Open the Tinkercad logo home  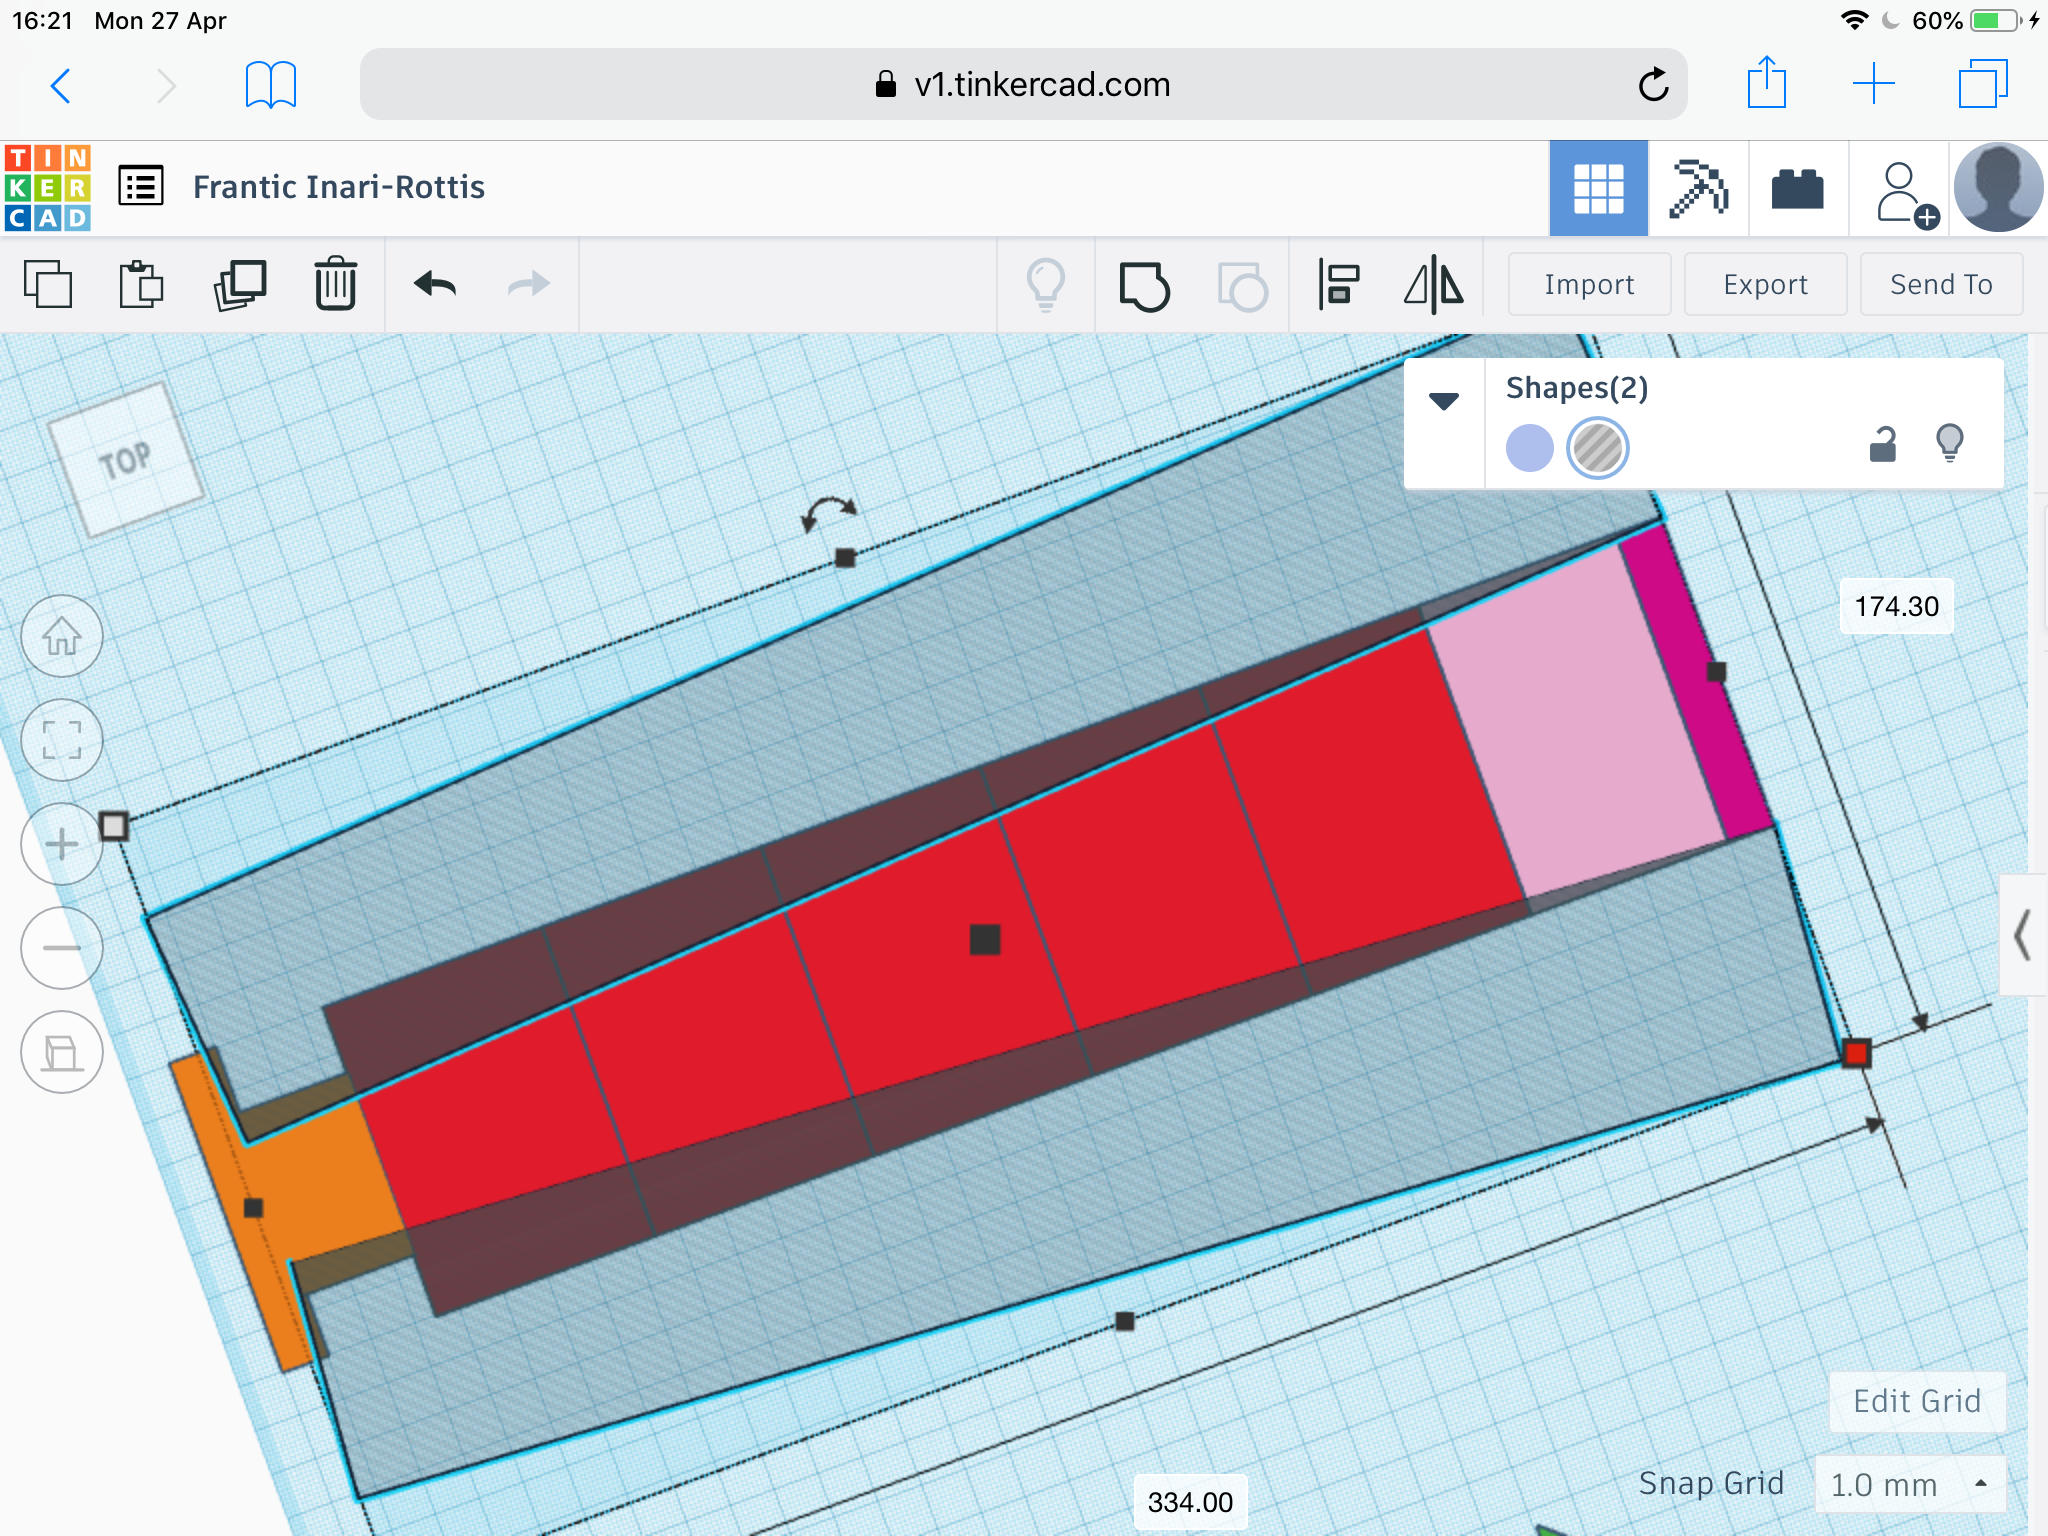coord(47,187)
